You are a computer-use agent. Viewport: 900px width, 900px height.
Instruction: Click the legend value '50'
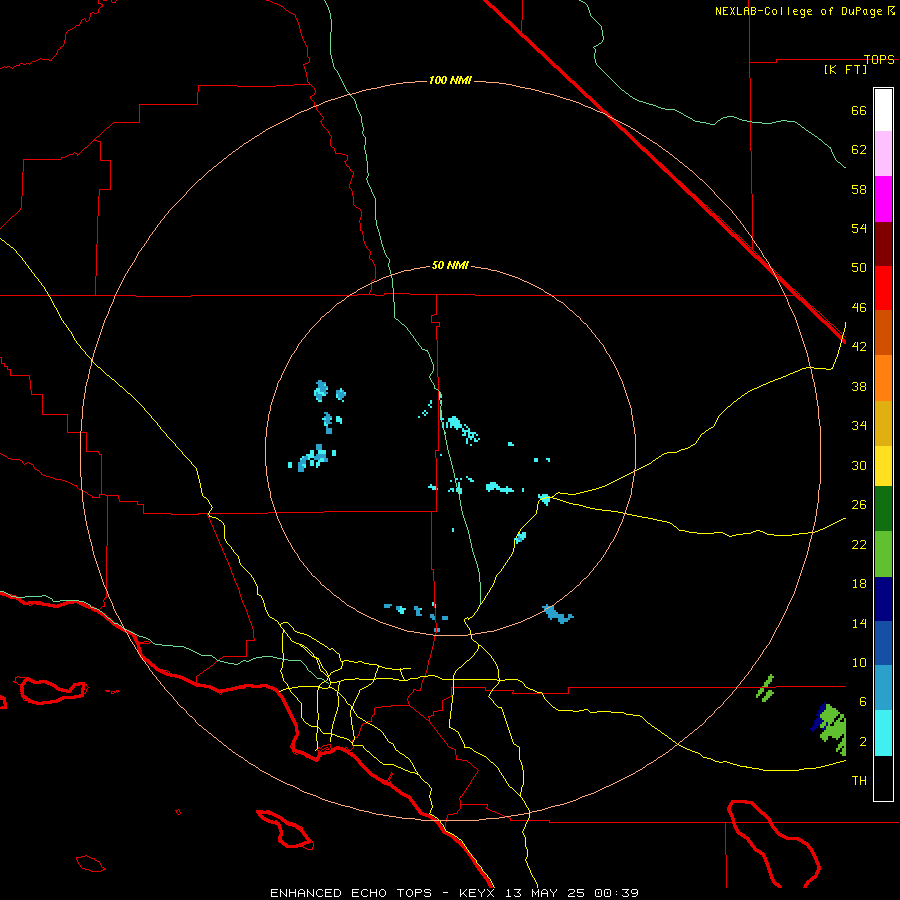tap(859, 267)
